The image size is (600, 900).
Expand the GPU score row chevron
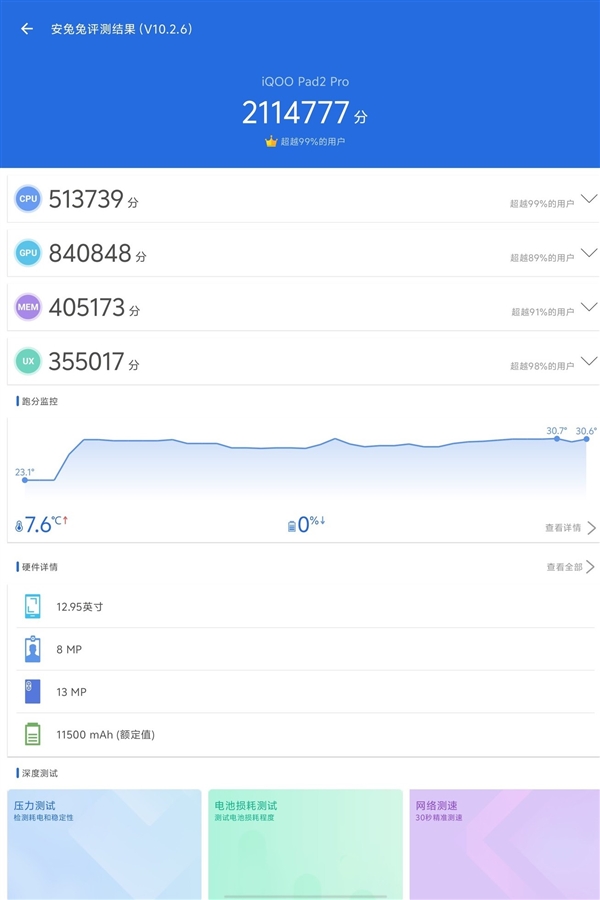pos(588,253)
